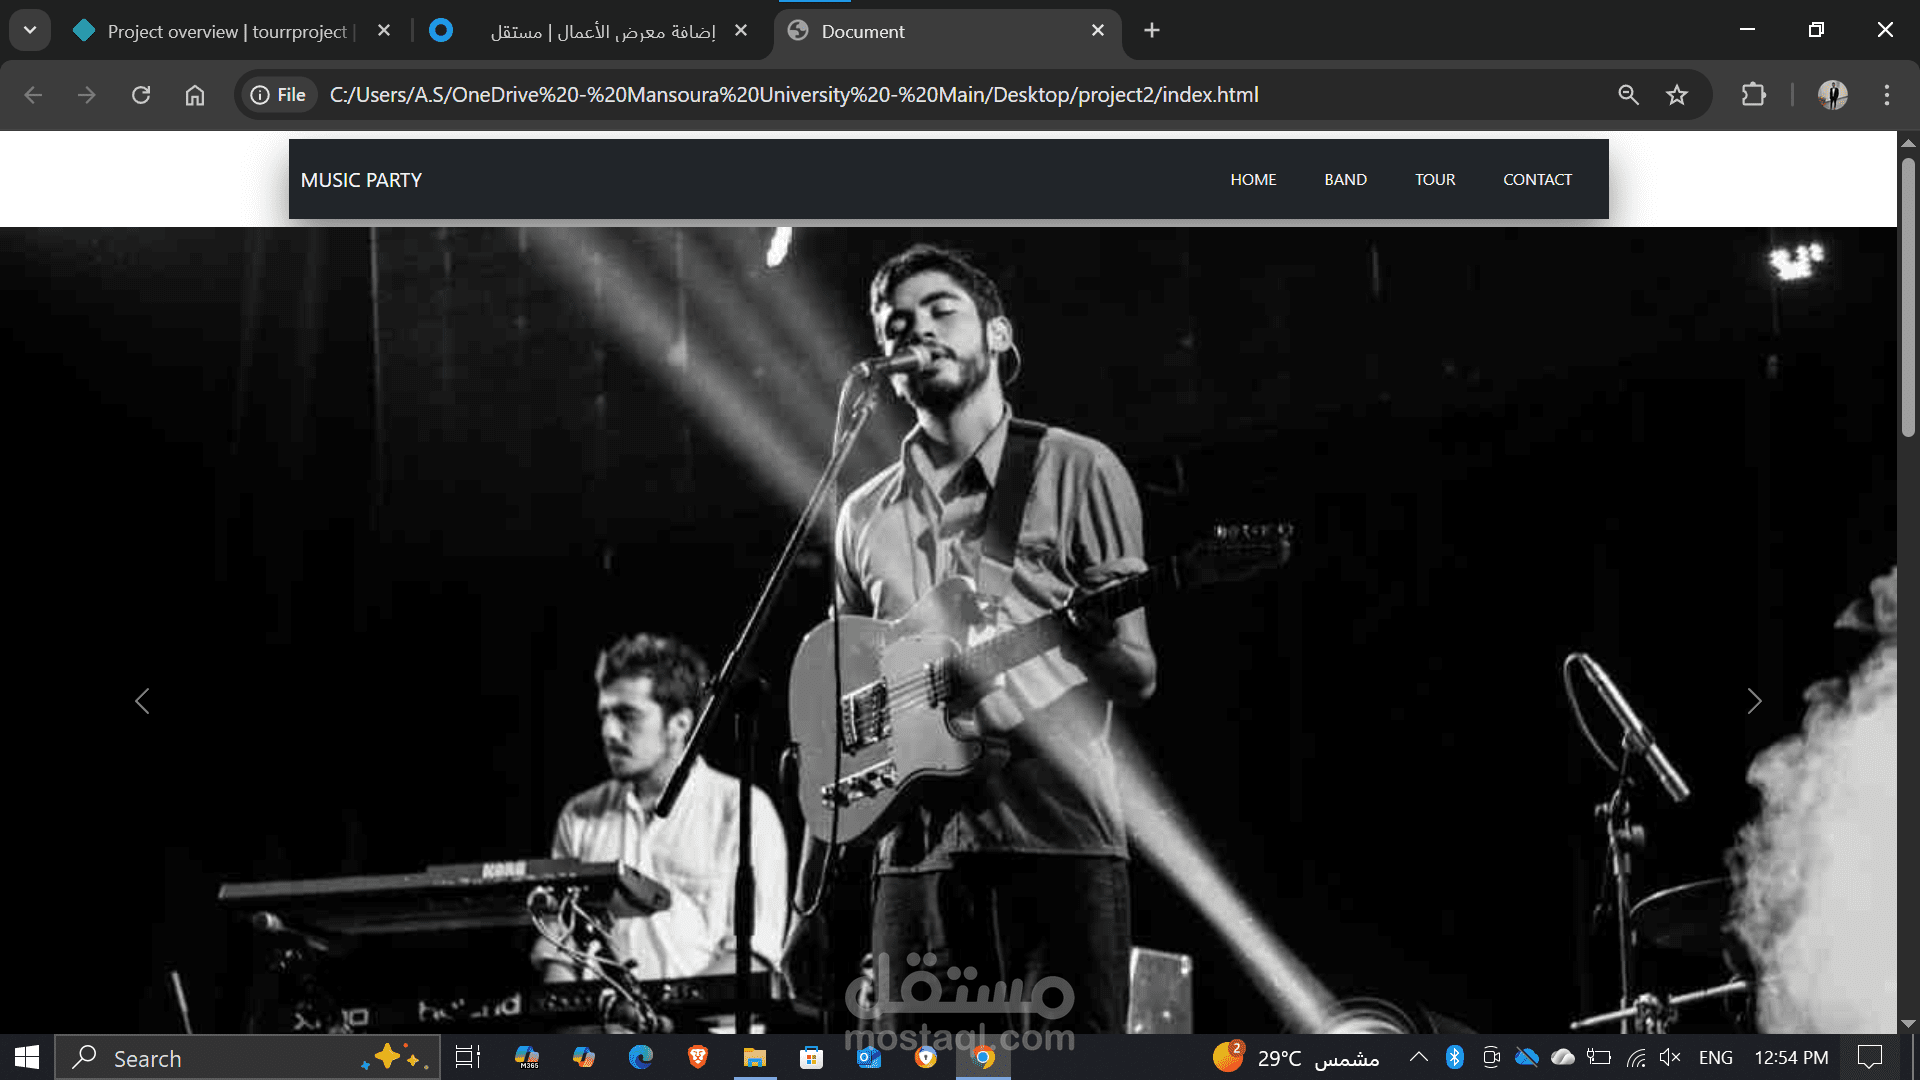Expand the tab search dropdown arrow
The width and height of the screenshot is (1920, 1080).
30,30
